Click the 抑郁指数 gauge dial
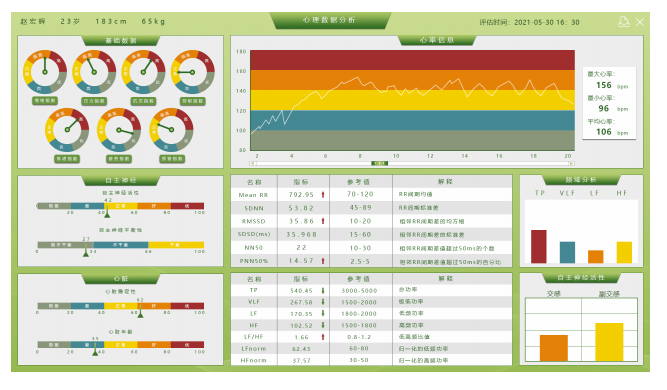 (193, 72)
